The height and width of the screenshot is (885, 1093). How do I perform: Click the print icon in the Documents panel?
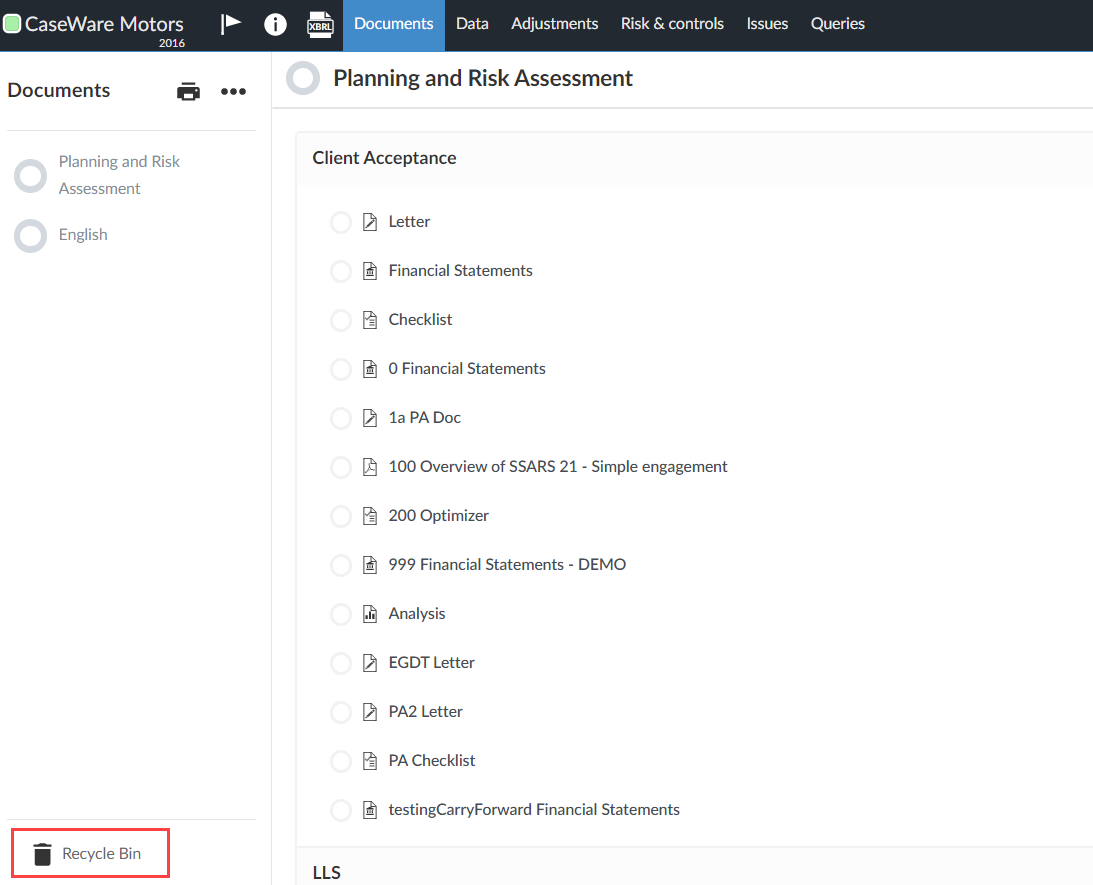(x=188, y=90)
